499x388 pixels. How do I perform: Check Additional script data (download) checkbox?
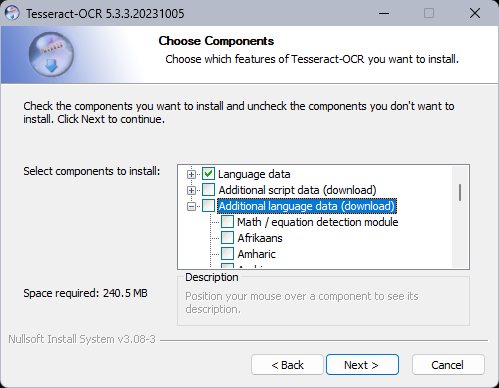click(208, 190)
